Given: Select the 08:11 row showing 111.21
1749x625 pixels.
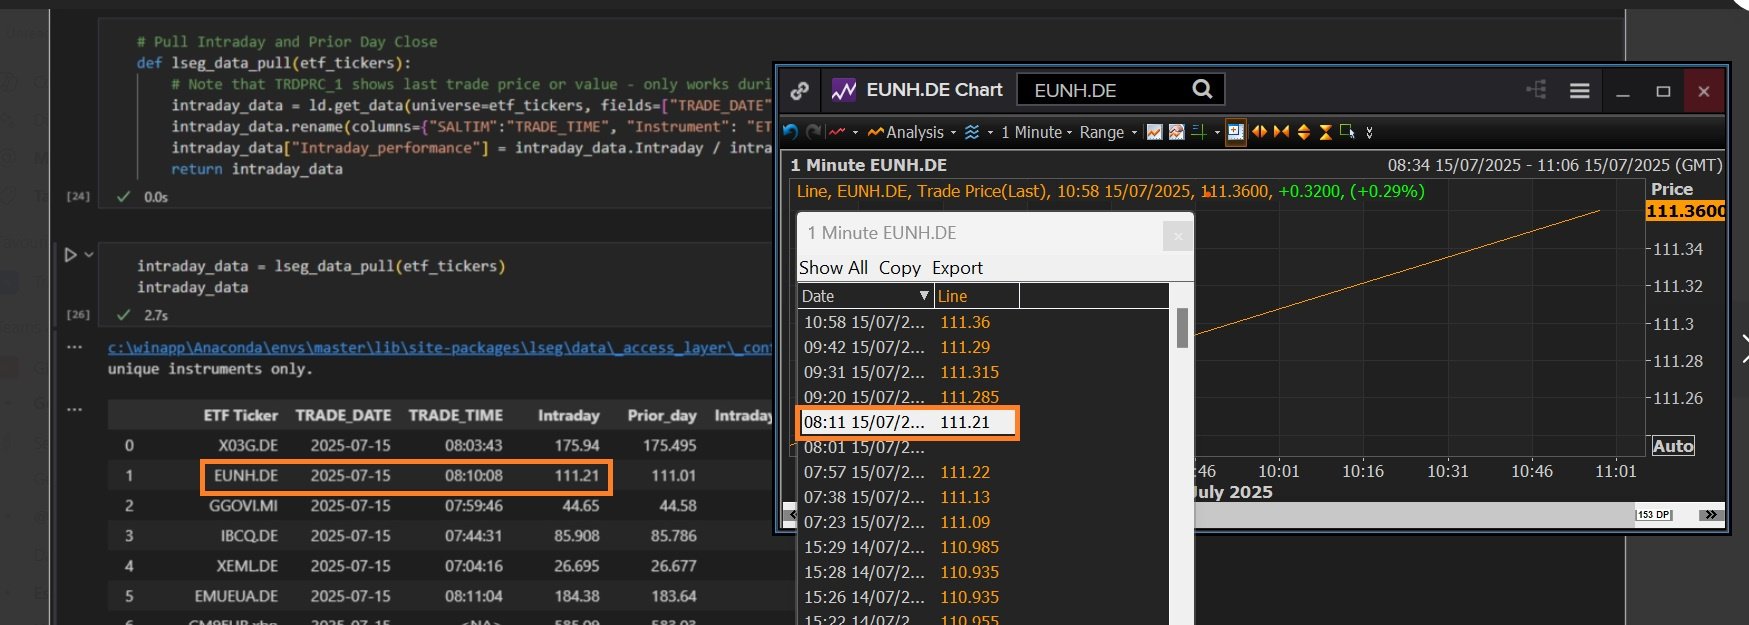Looking at the screenshot, I should point(908,422).
